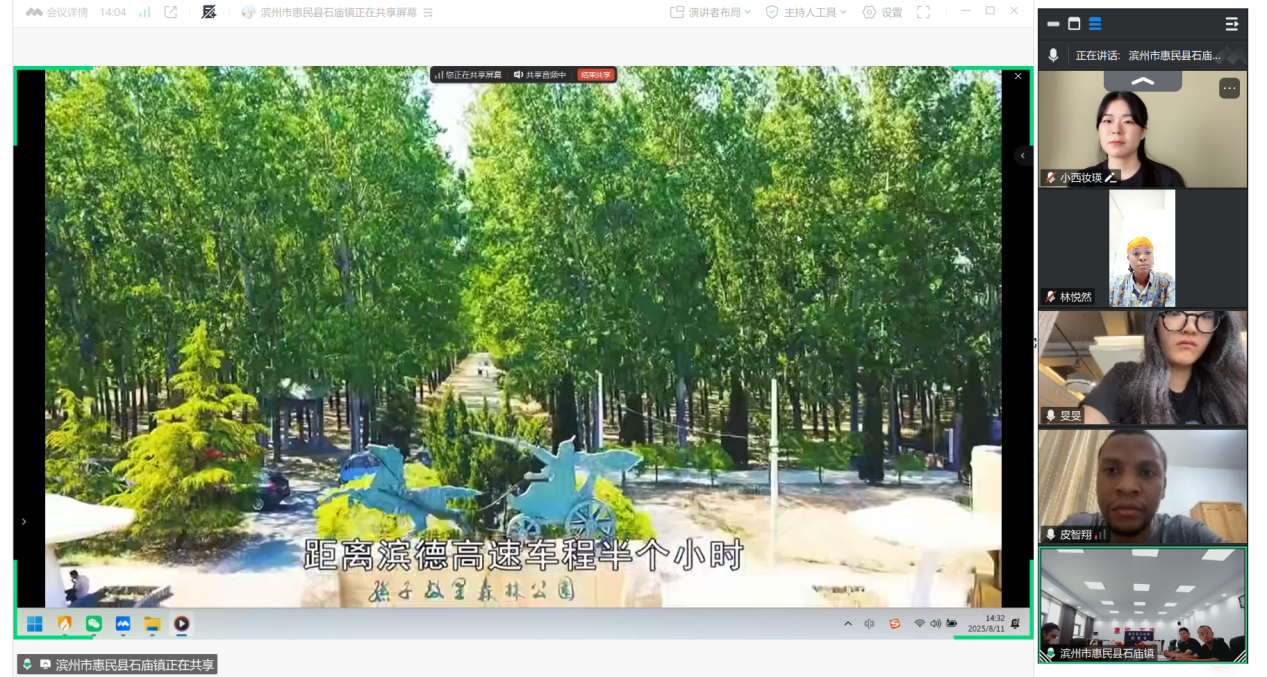Expand left side panel with arrow
The image size is (1267, 677).
point(24,521)
